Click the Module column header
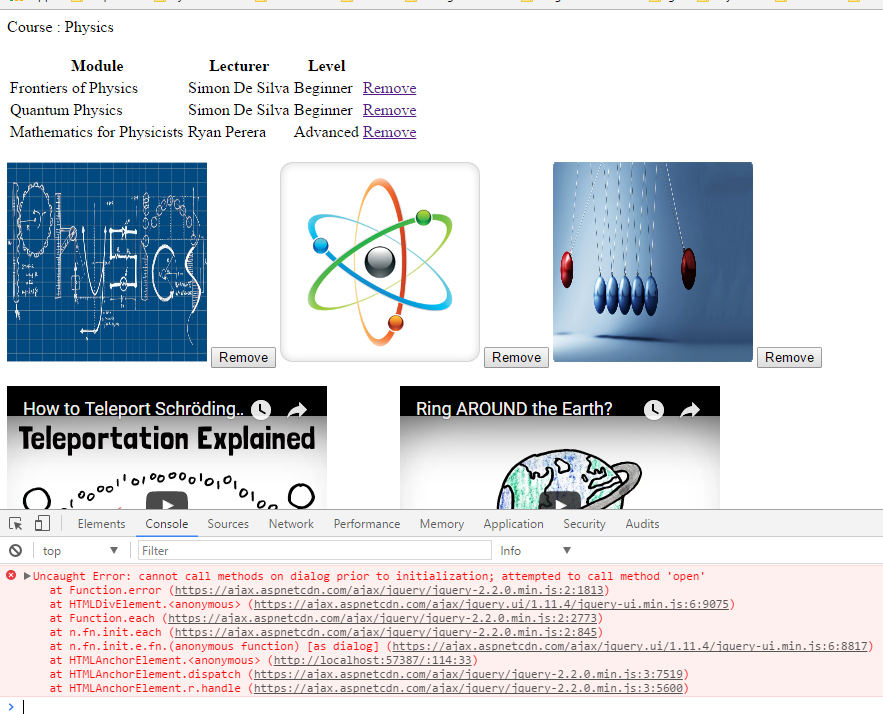Viewport: 883px width, 714px height. click(97, 66)
